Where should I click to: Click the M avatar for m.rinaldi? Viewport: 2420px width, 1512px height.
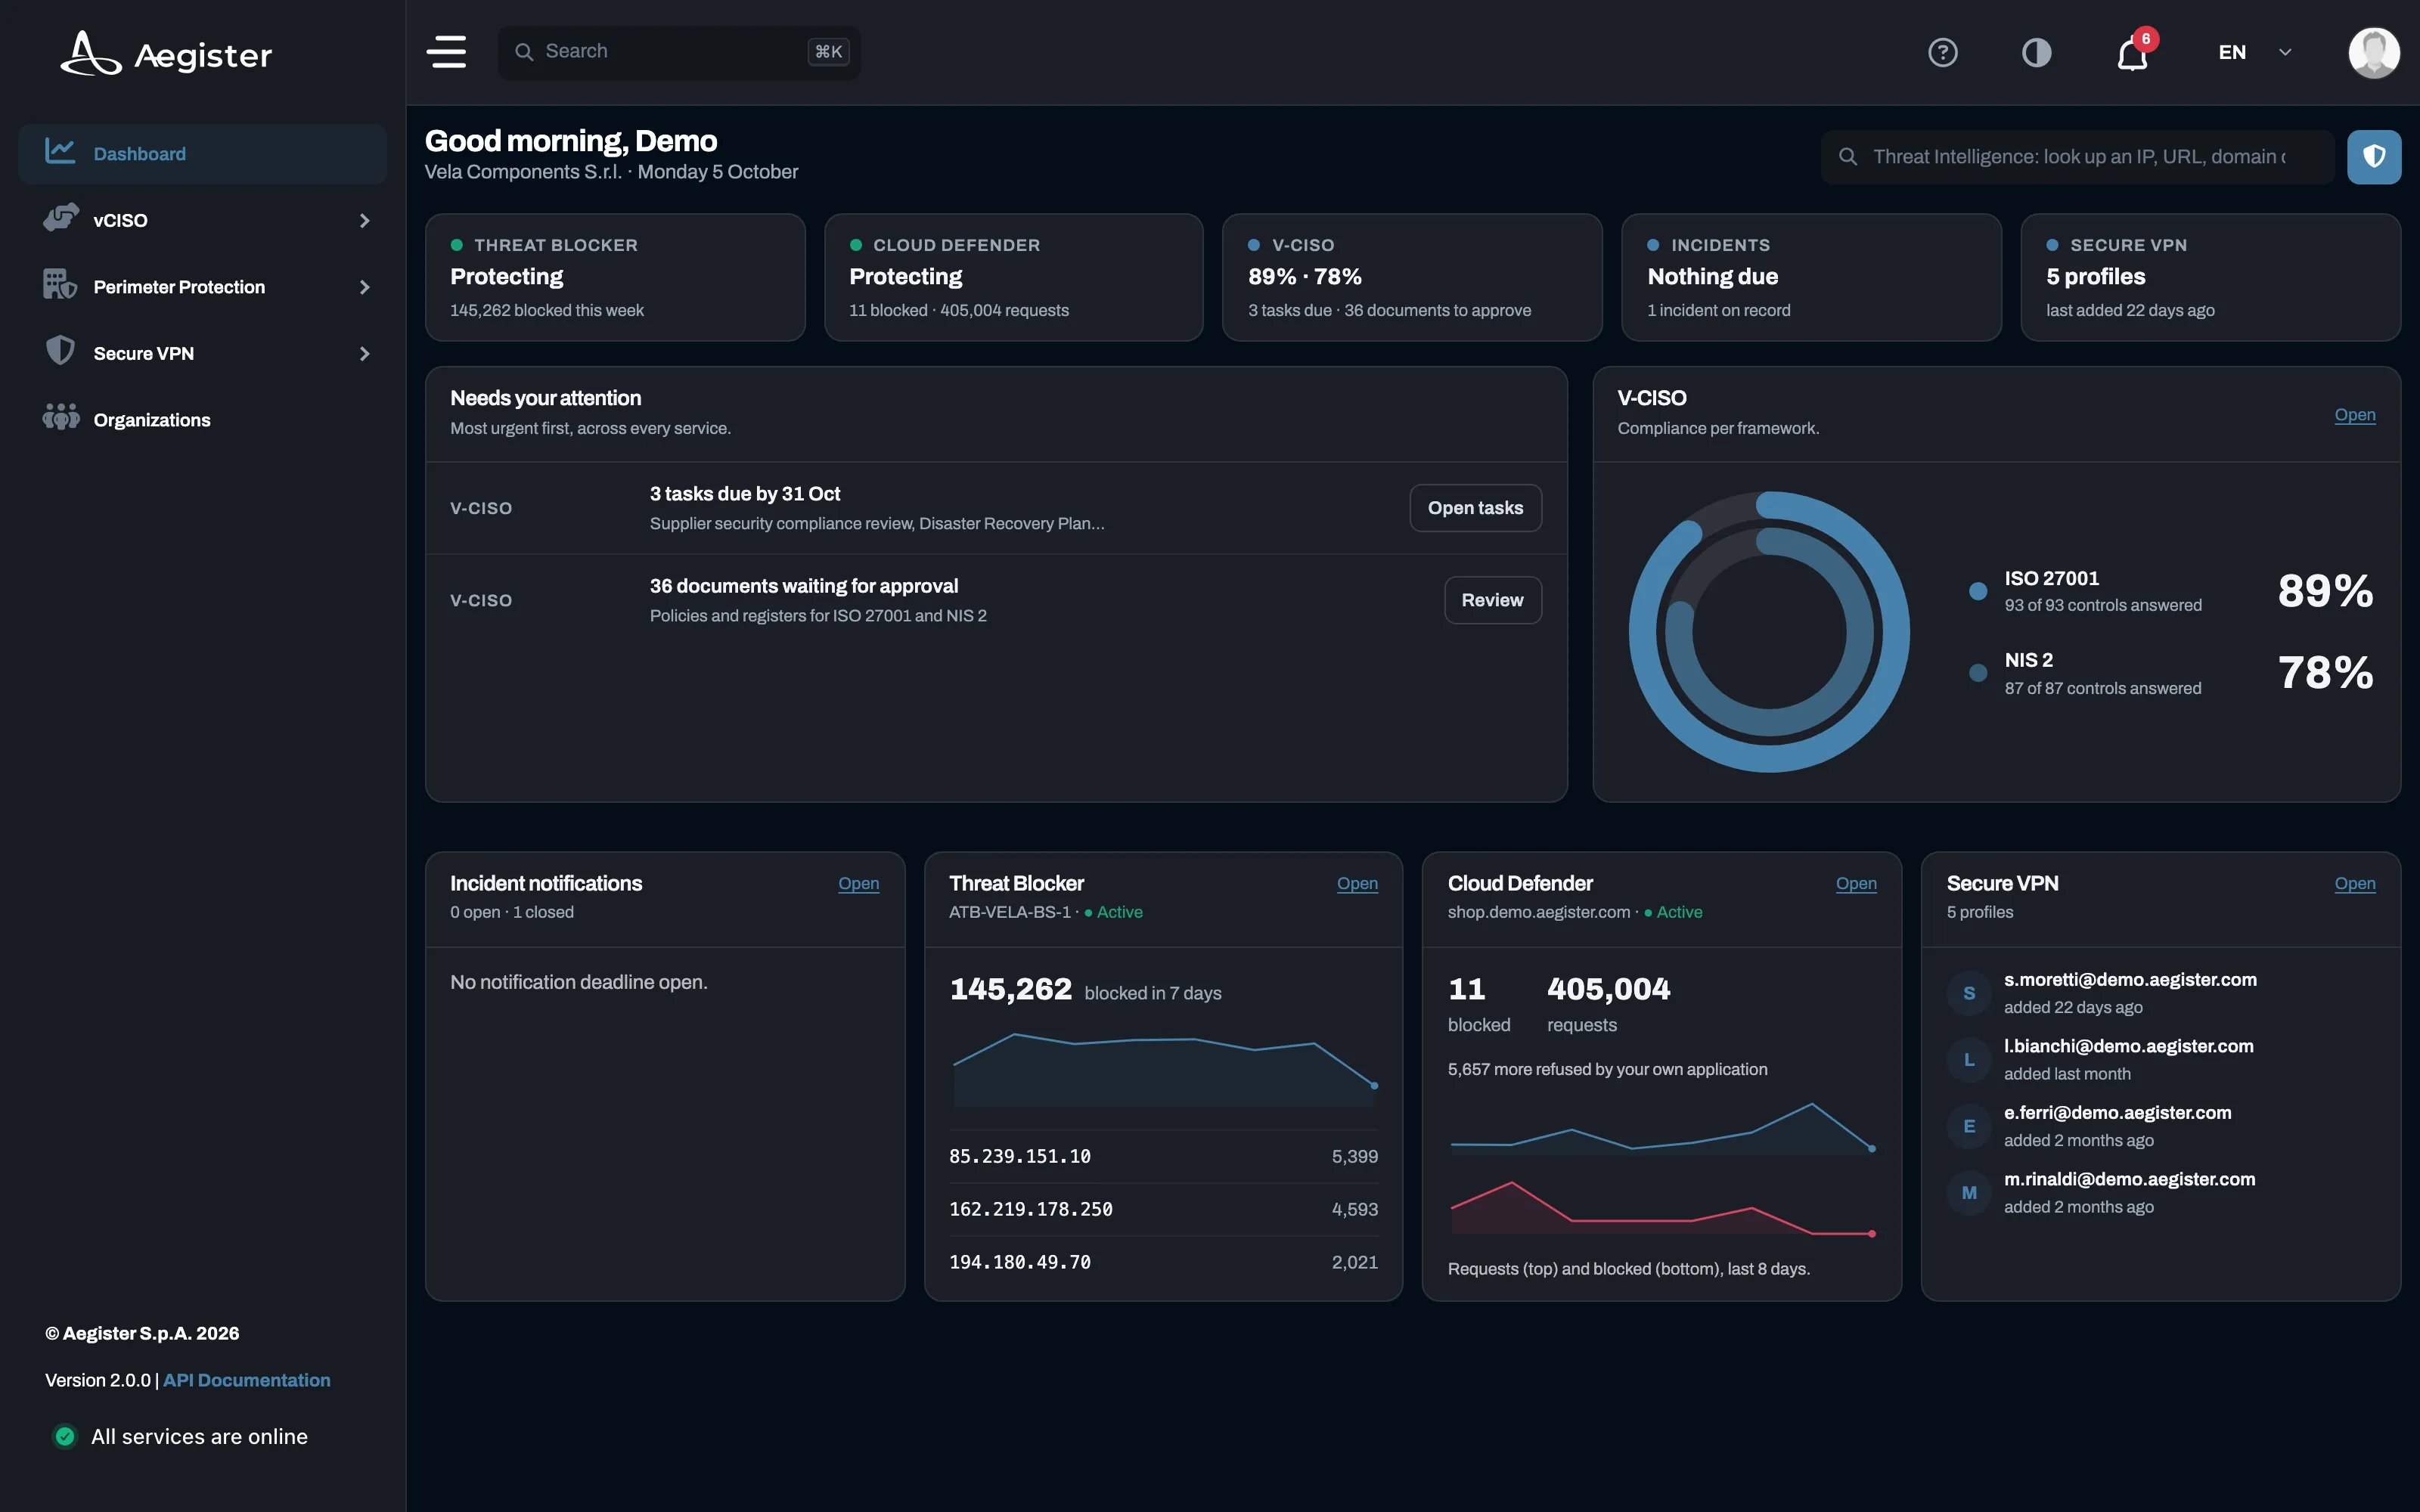pyautogui.click(x=1969, y=1193)
